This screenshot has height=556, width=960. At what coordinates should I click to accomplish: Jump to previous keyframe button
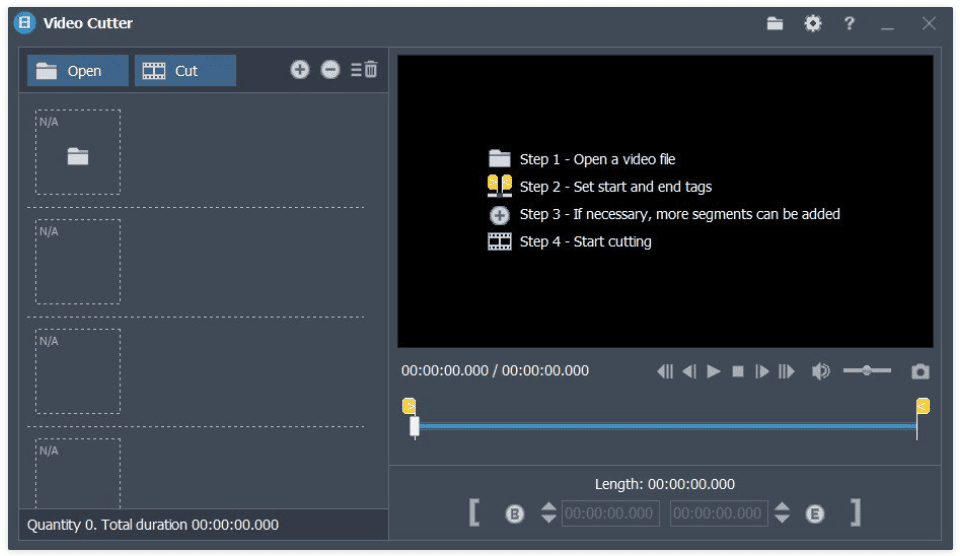[x=665, y=372]
